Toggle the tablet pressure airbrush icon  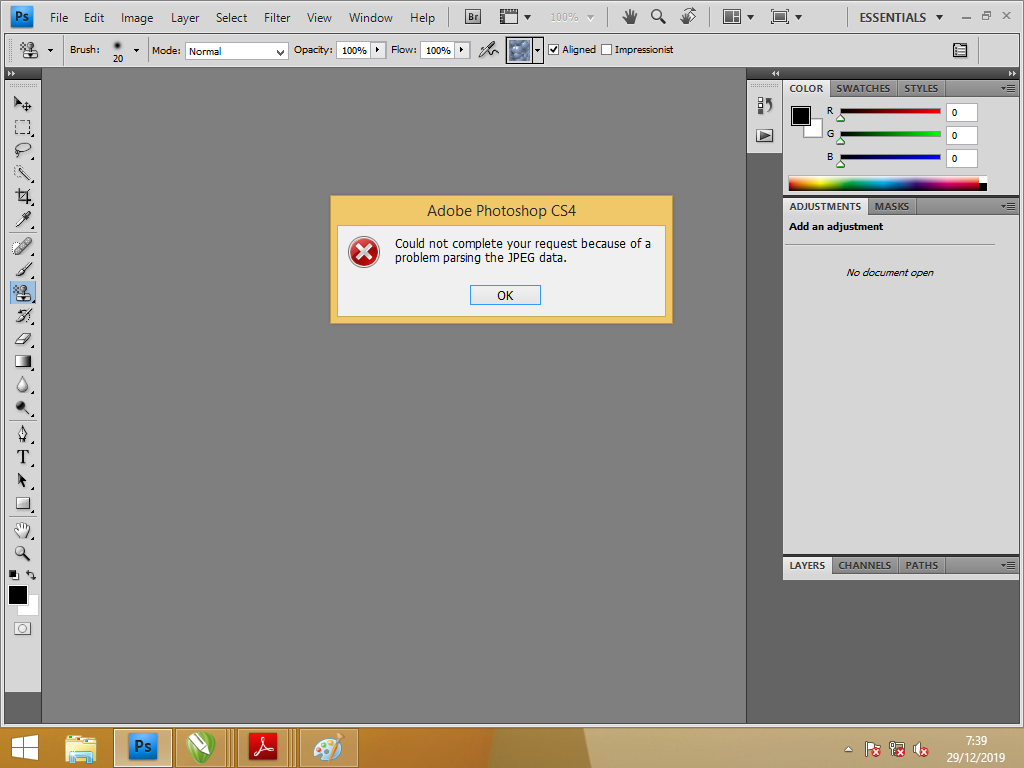488,50
